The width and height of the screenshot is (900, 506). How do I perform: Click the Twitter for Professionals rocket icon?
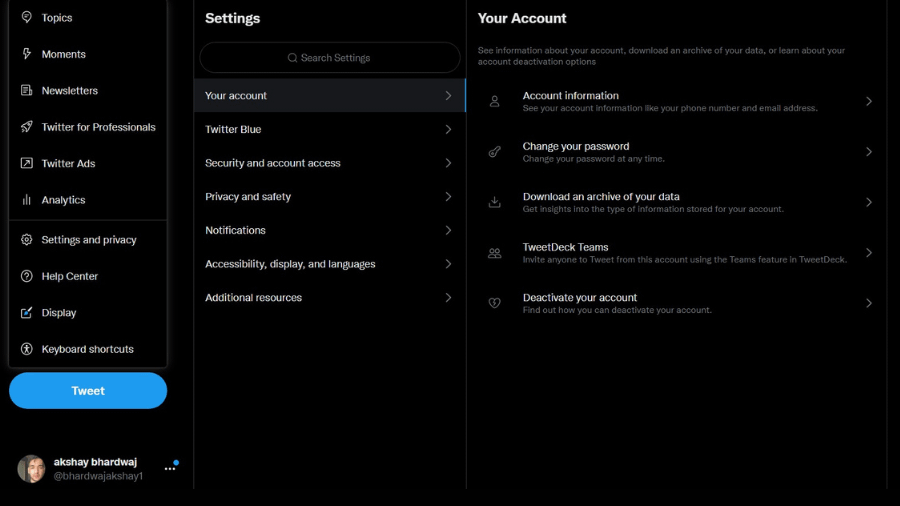(x=26, y=127)
